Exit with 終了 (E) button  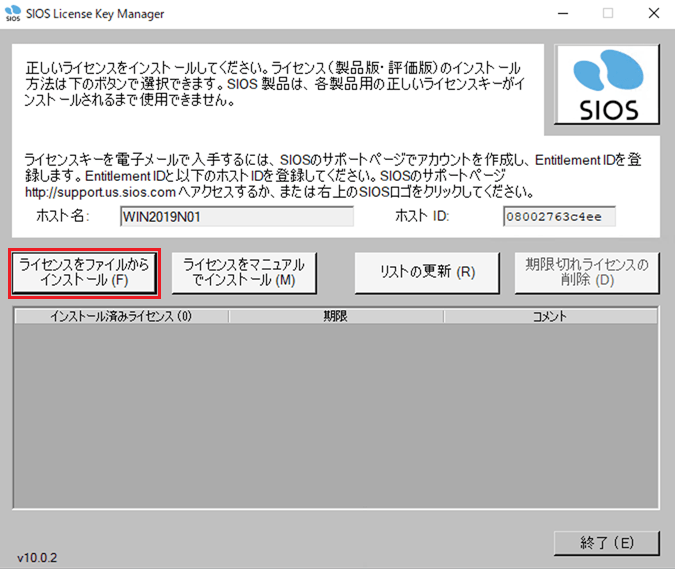tap(607, 543)
